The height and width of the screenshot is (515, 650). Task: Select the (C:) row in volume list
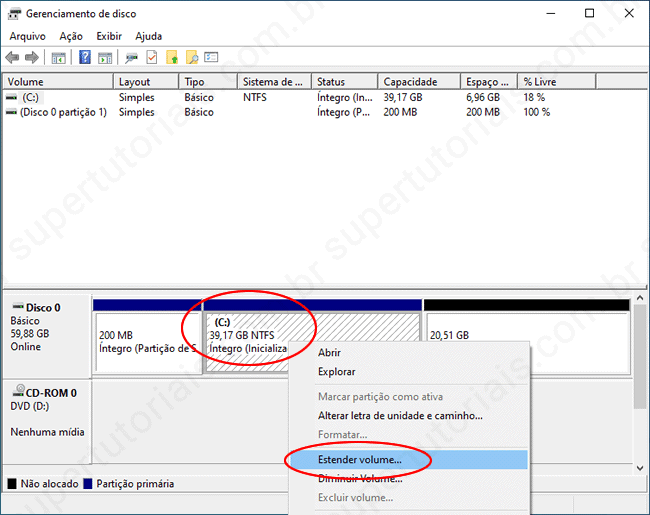[323, 97]
